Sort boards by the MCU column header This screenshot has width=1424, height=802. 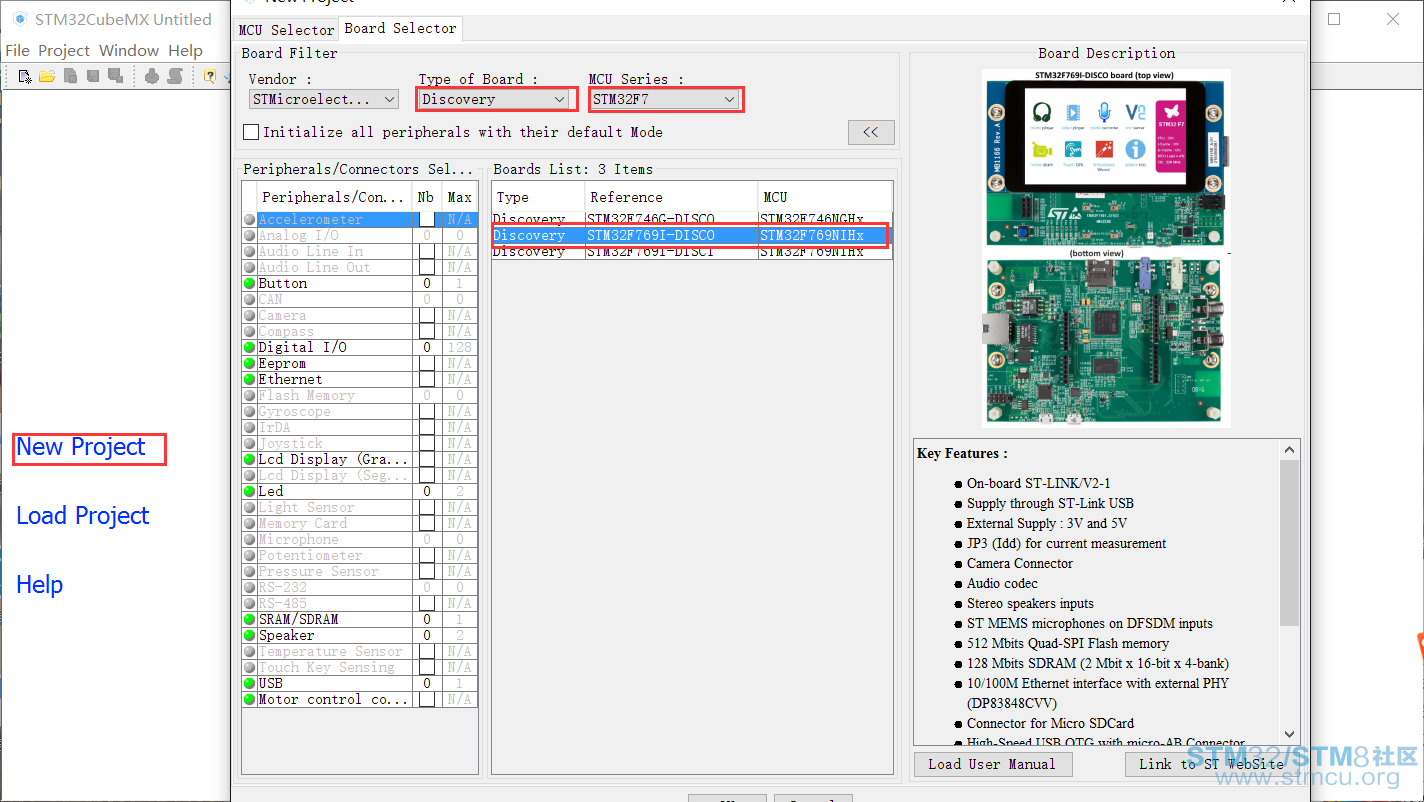pos(824,197)
